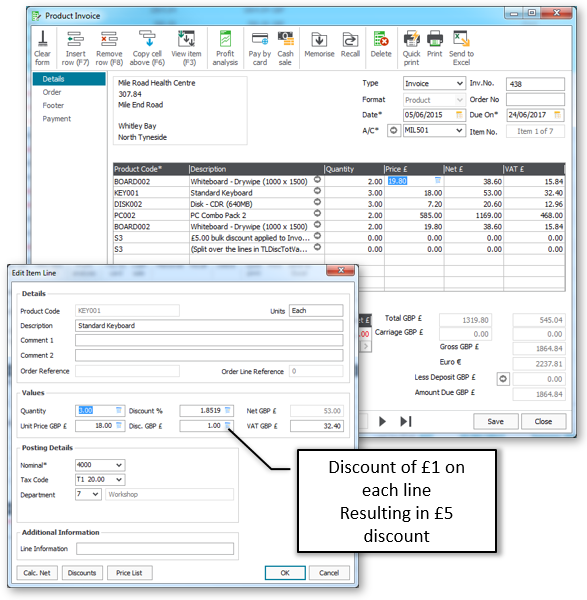The width and height of the screenshot is (587, 600).
Task: Expand the invoice Type dropdown
Action: (460, 83)
